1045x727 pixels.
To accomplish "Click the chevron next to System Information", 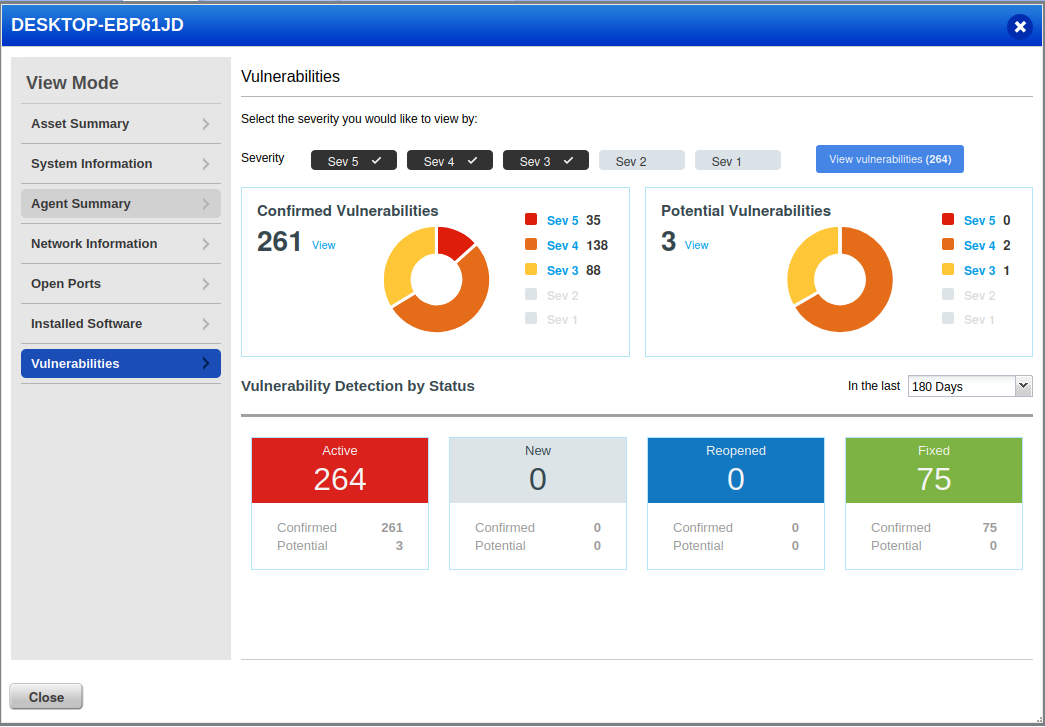I will pos(206,164).
